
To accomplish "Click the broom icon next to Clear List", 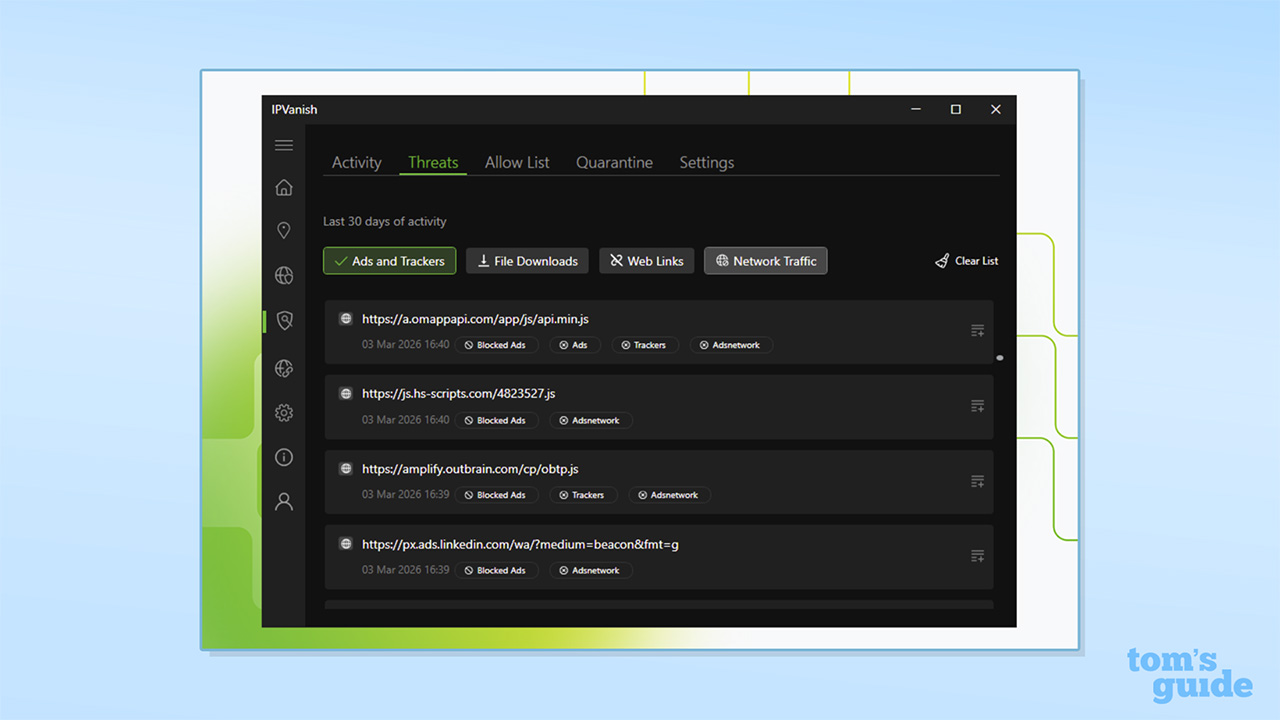I will point(941,260).
